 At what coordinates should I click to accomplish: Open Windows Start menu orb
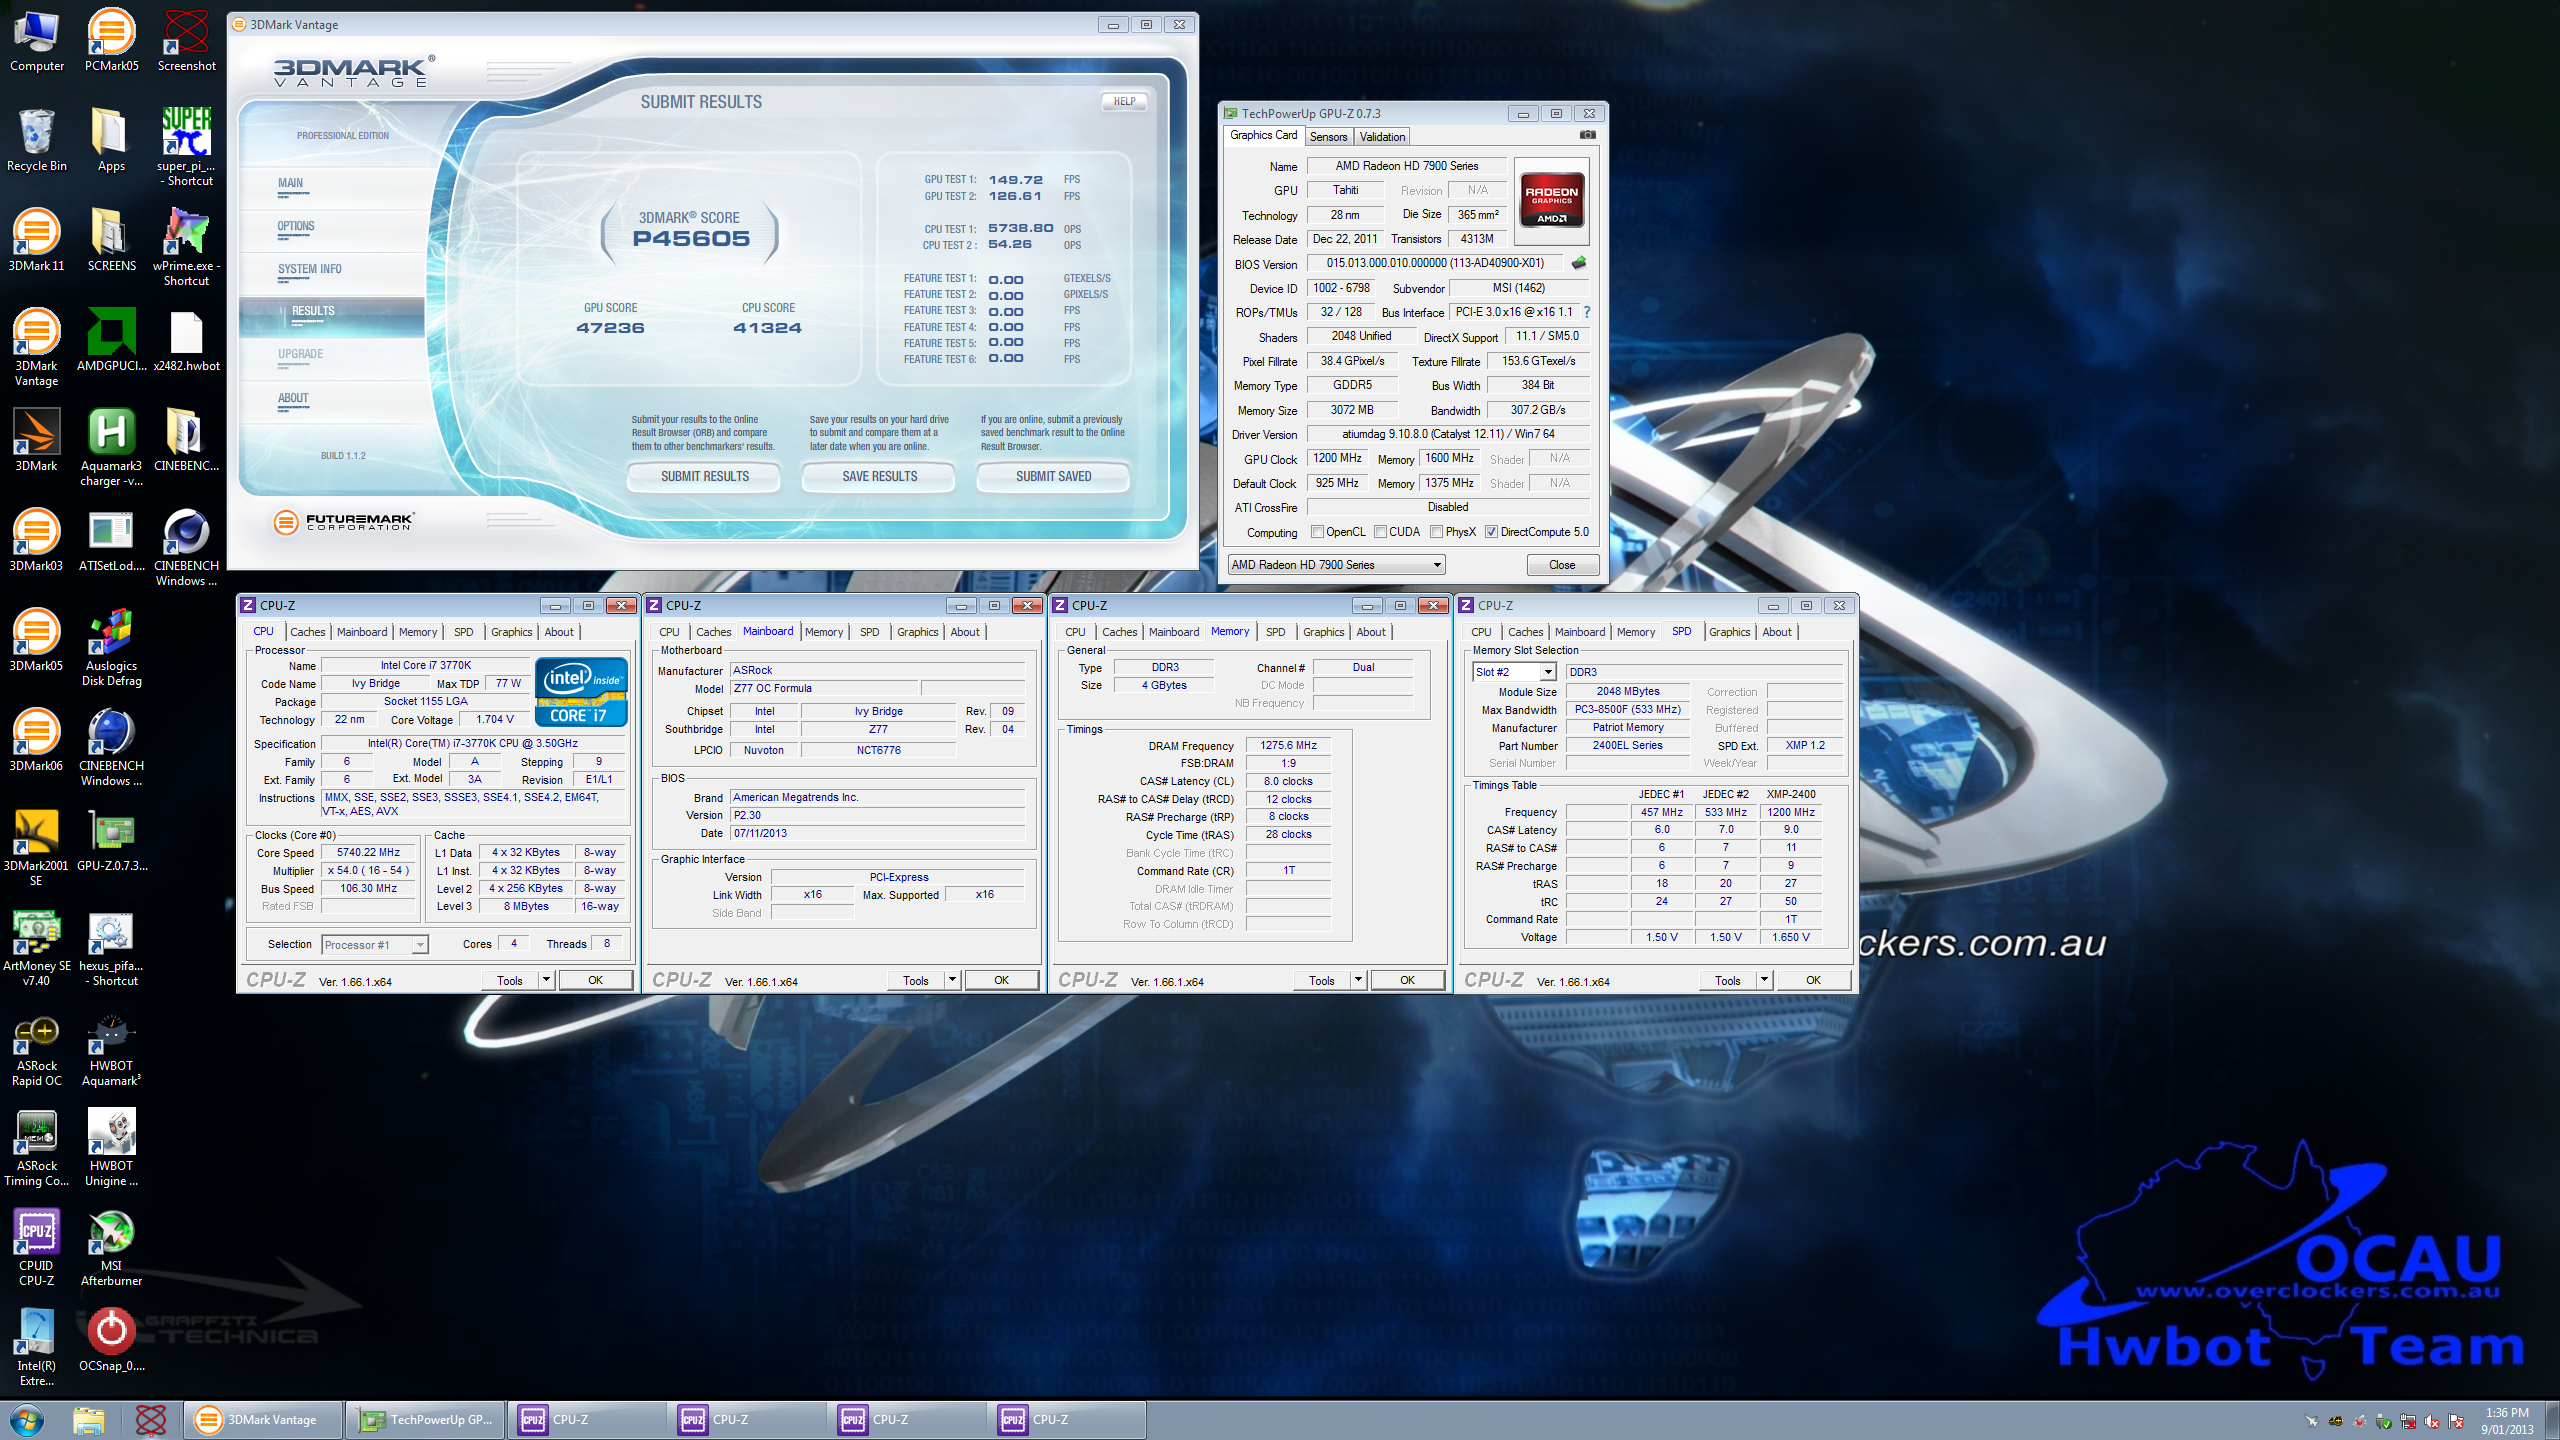(x=27, y=1419)
